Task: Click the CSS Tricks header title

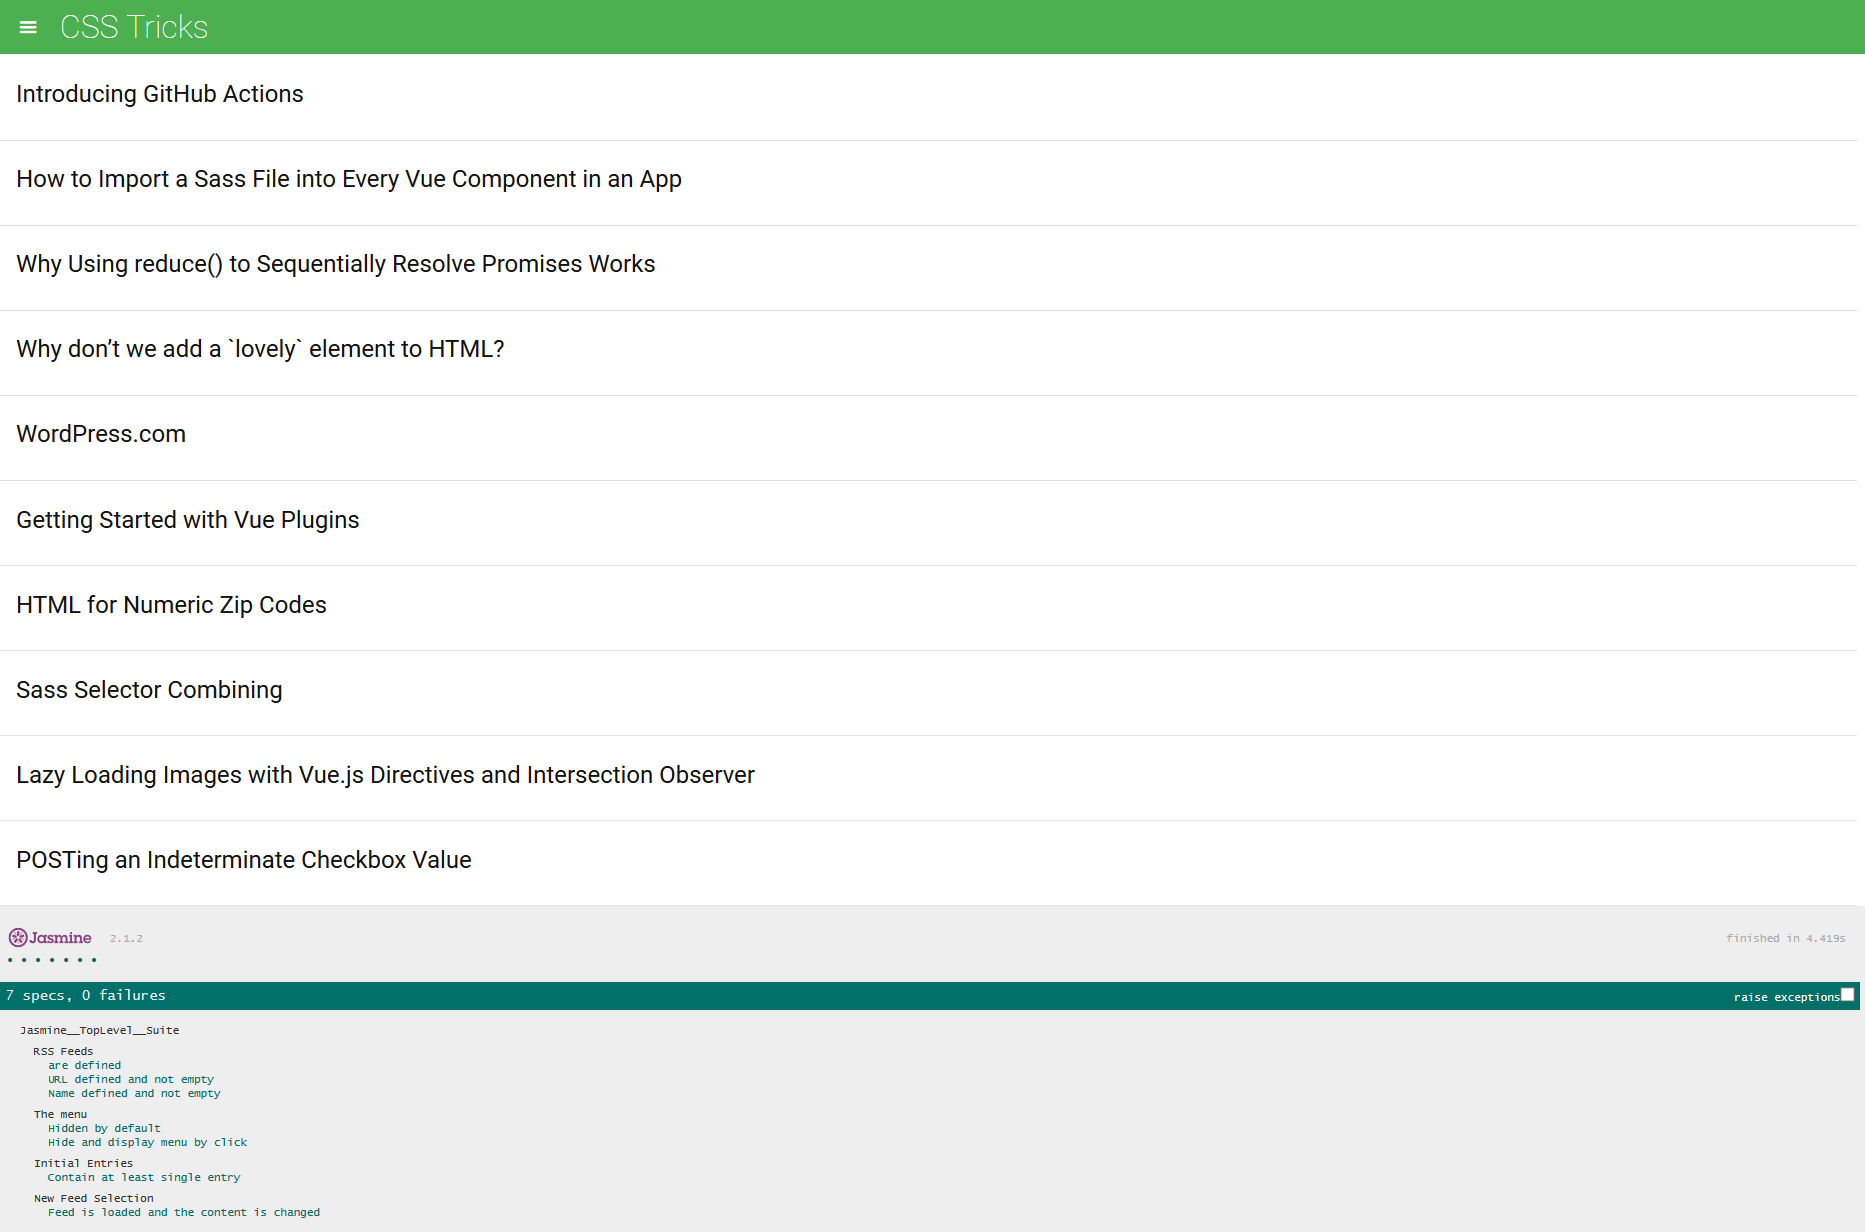Action: click(134, 27)
